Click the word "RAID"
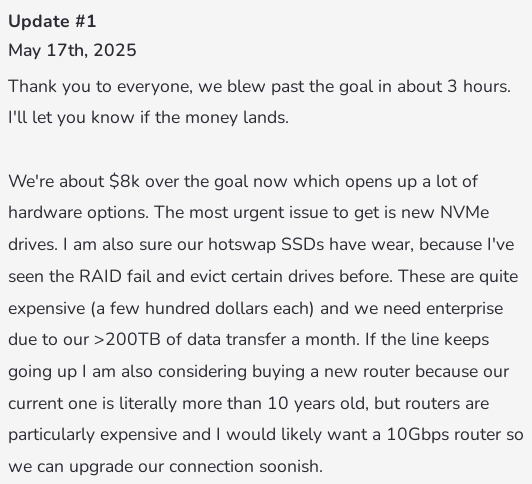 (x=100, y=276)
